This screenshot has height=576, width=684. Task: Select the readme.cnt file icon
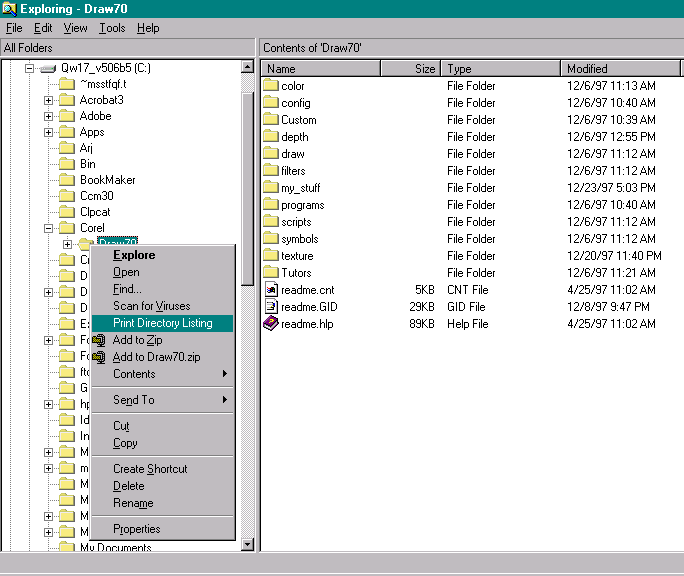pyautogui.click(x=271, y=290)
